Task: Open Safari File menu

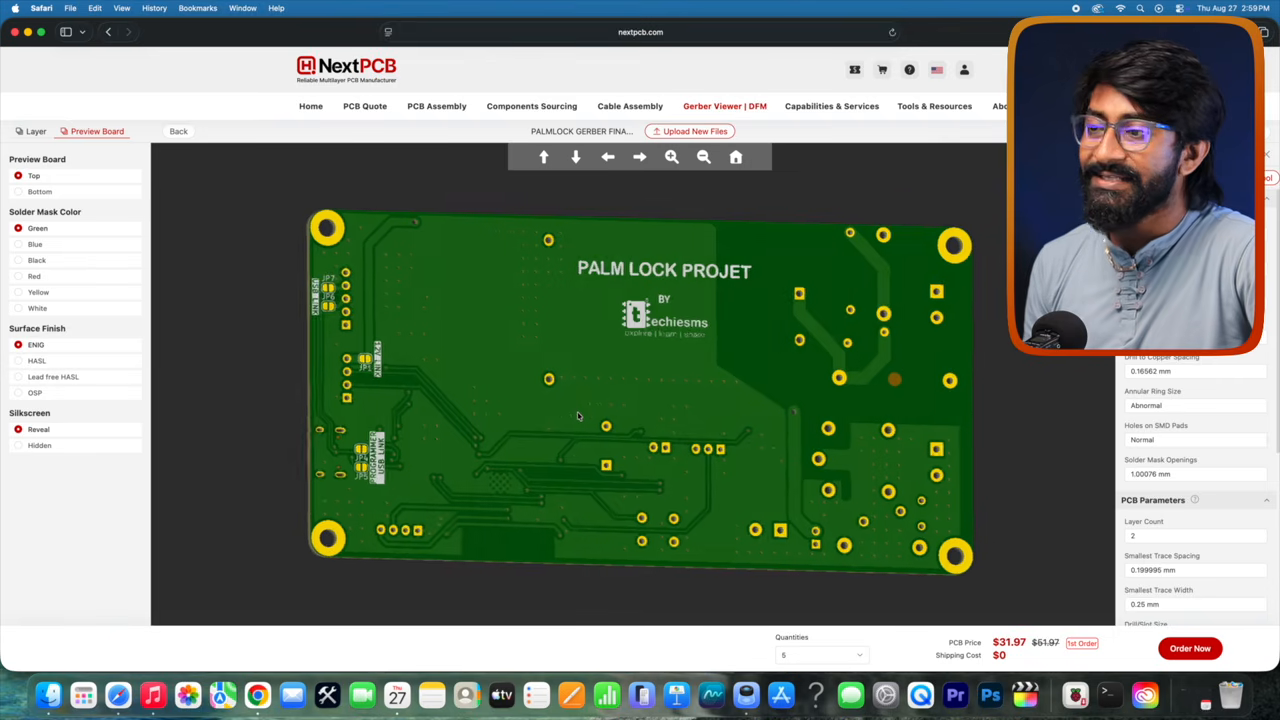Action: click(x=70, y=8)
